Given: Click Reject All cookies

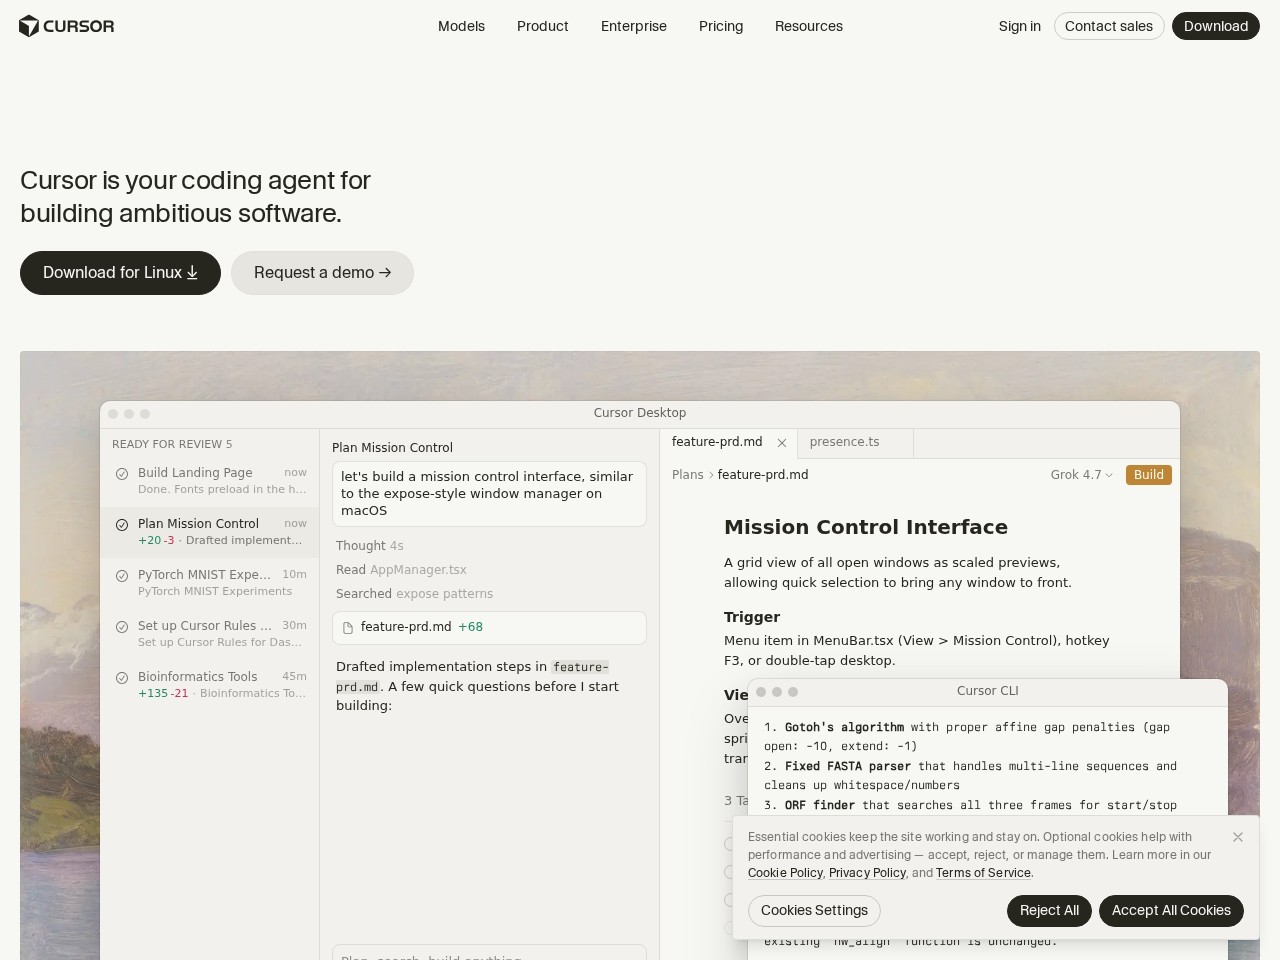Looking at the screenshot, I should coord(1049,911).
